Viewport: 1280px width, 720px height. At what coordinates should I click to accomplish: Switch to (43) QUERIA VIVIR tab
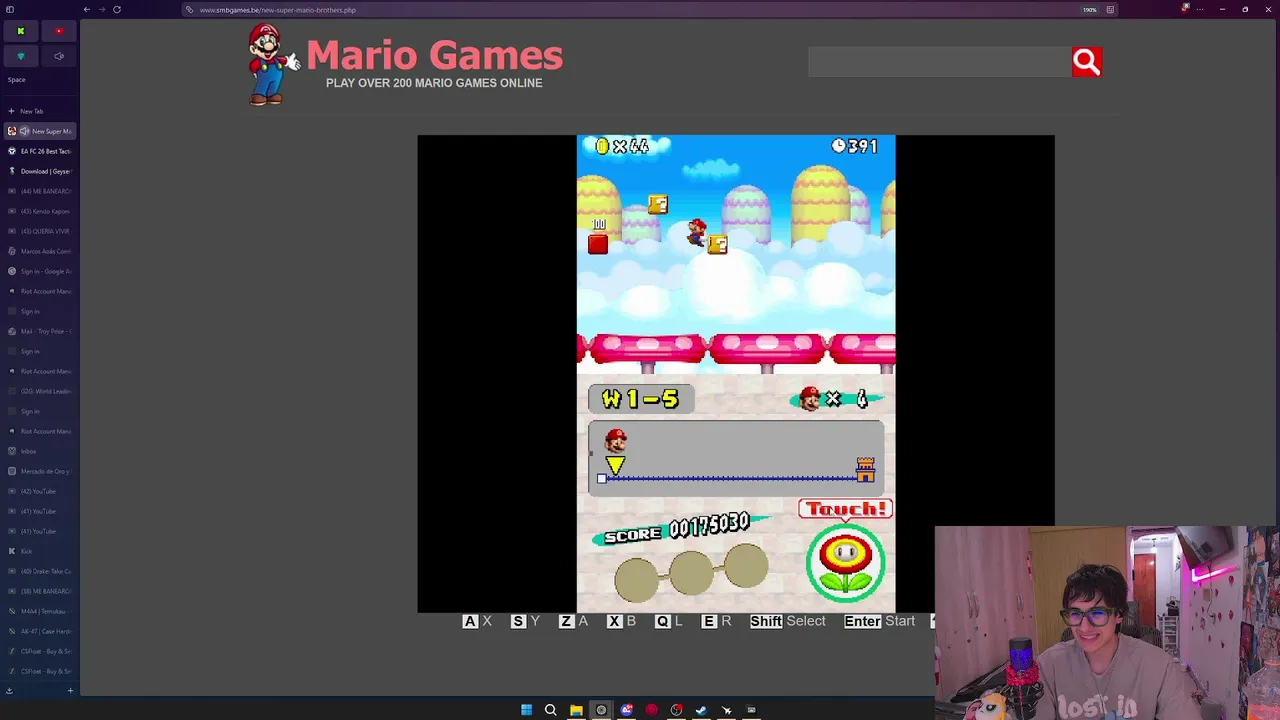tap(38, 231)
